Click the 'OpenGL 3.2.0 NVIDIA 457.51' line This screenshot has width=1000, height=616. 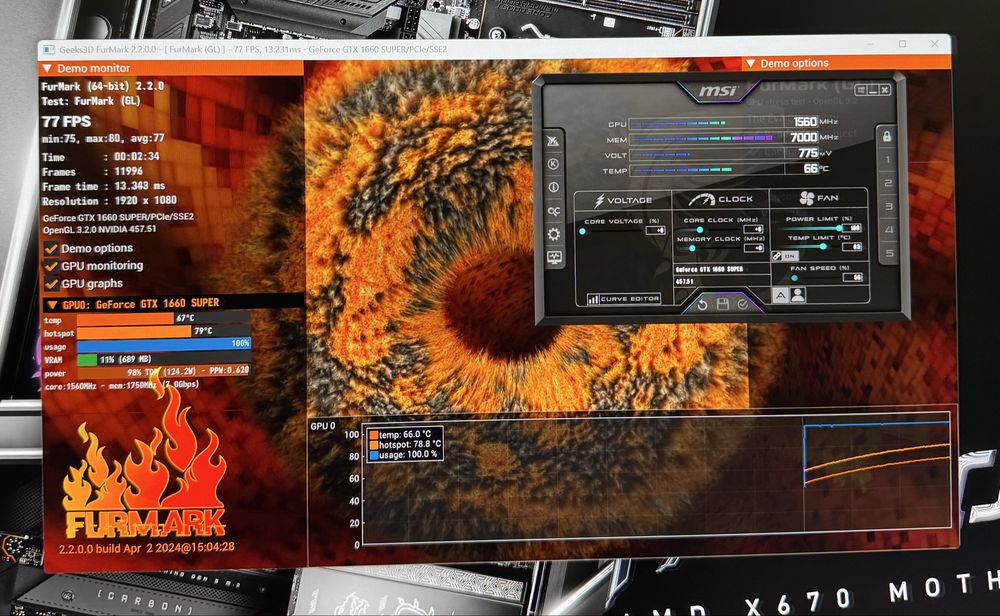tap(99, 230)
